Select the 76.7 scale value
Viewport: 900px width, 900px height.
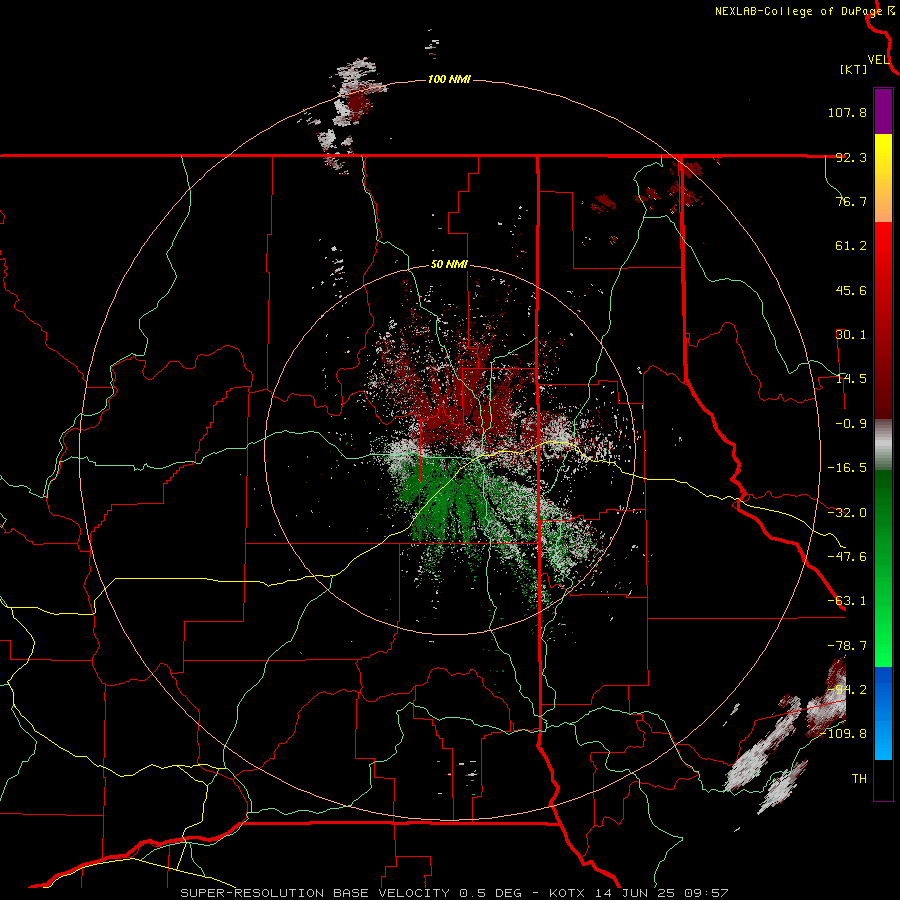coord(851,201)
